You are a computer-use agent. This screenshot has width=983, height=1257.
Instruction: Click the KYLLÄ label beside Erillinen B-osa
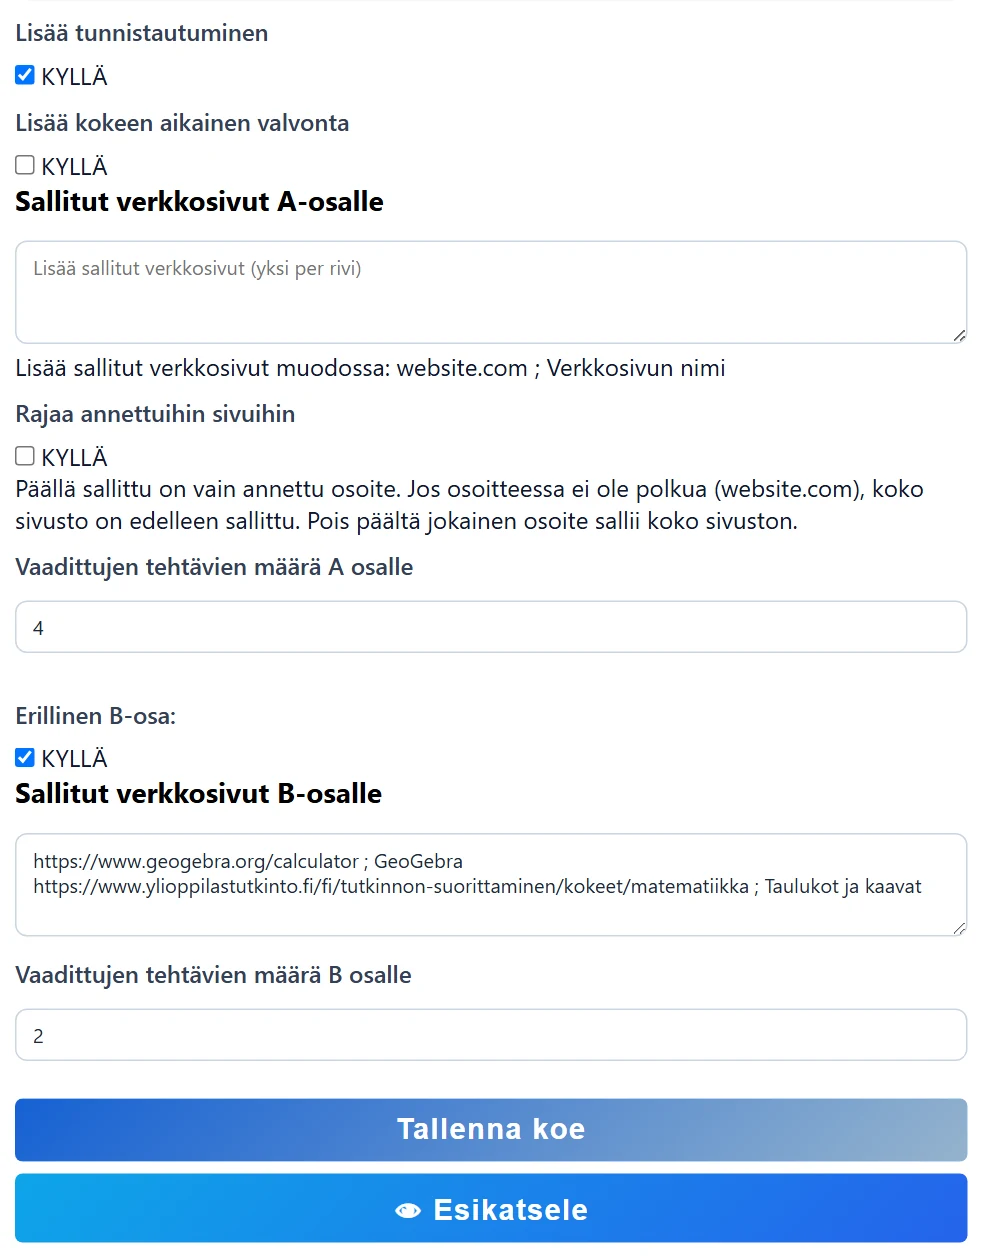click(74, 759)
